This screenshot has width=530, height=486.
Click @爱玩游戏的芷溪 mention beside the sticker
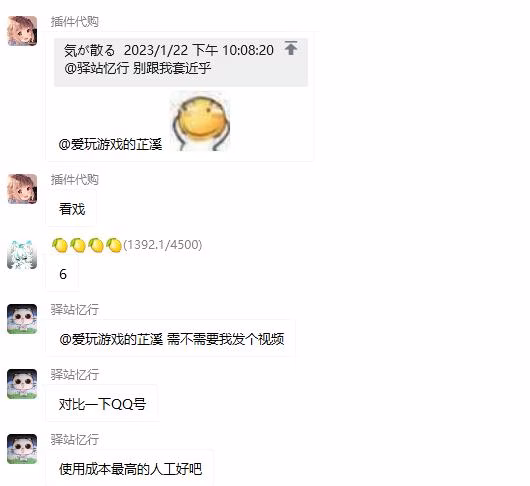110,144
